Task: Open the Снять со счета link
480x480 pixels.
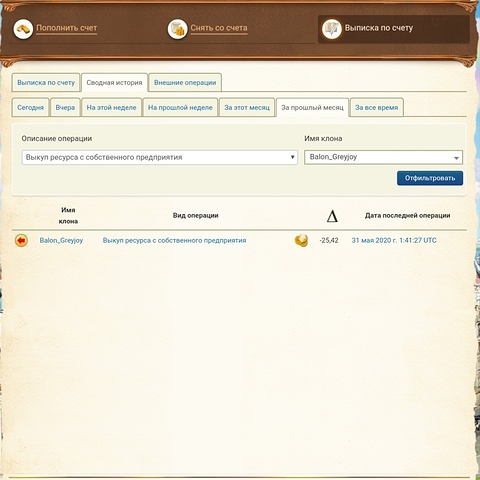Action: [x=219, y=28]
